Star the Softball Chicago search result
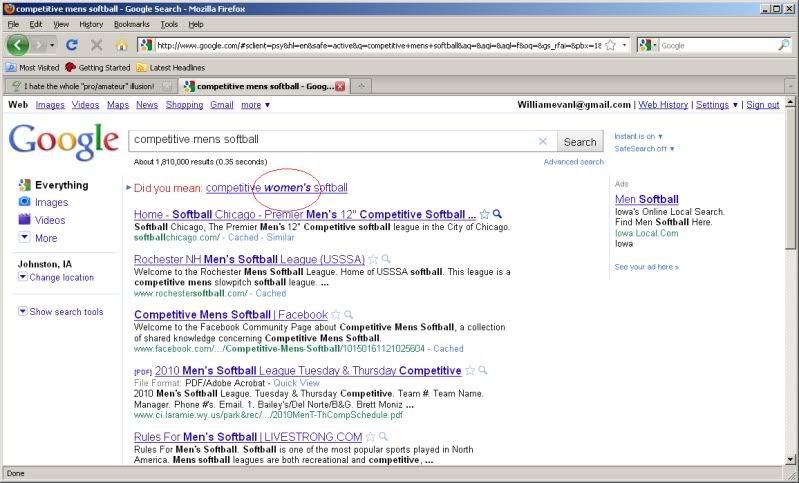This screenshot has height=483, width=799. (x=485, y=214)
